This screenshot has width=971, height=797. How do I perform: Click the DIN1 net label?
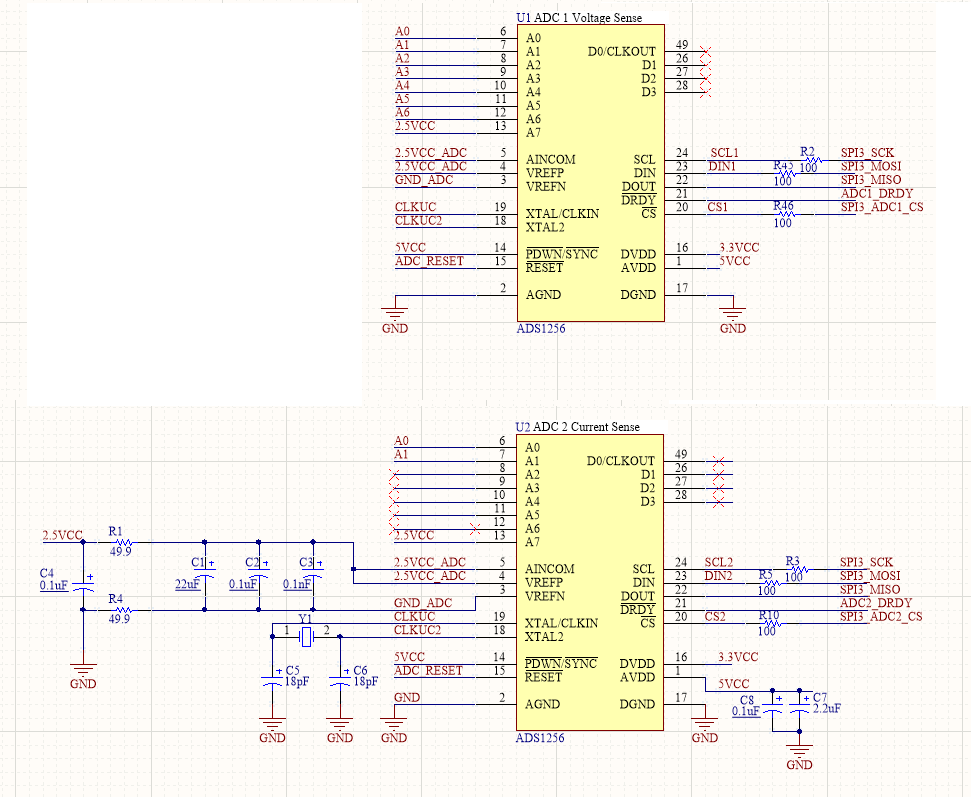click(x=722, y=166)
